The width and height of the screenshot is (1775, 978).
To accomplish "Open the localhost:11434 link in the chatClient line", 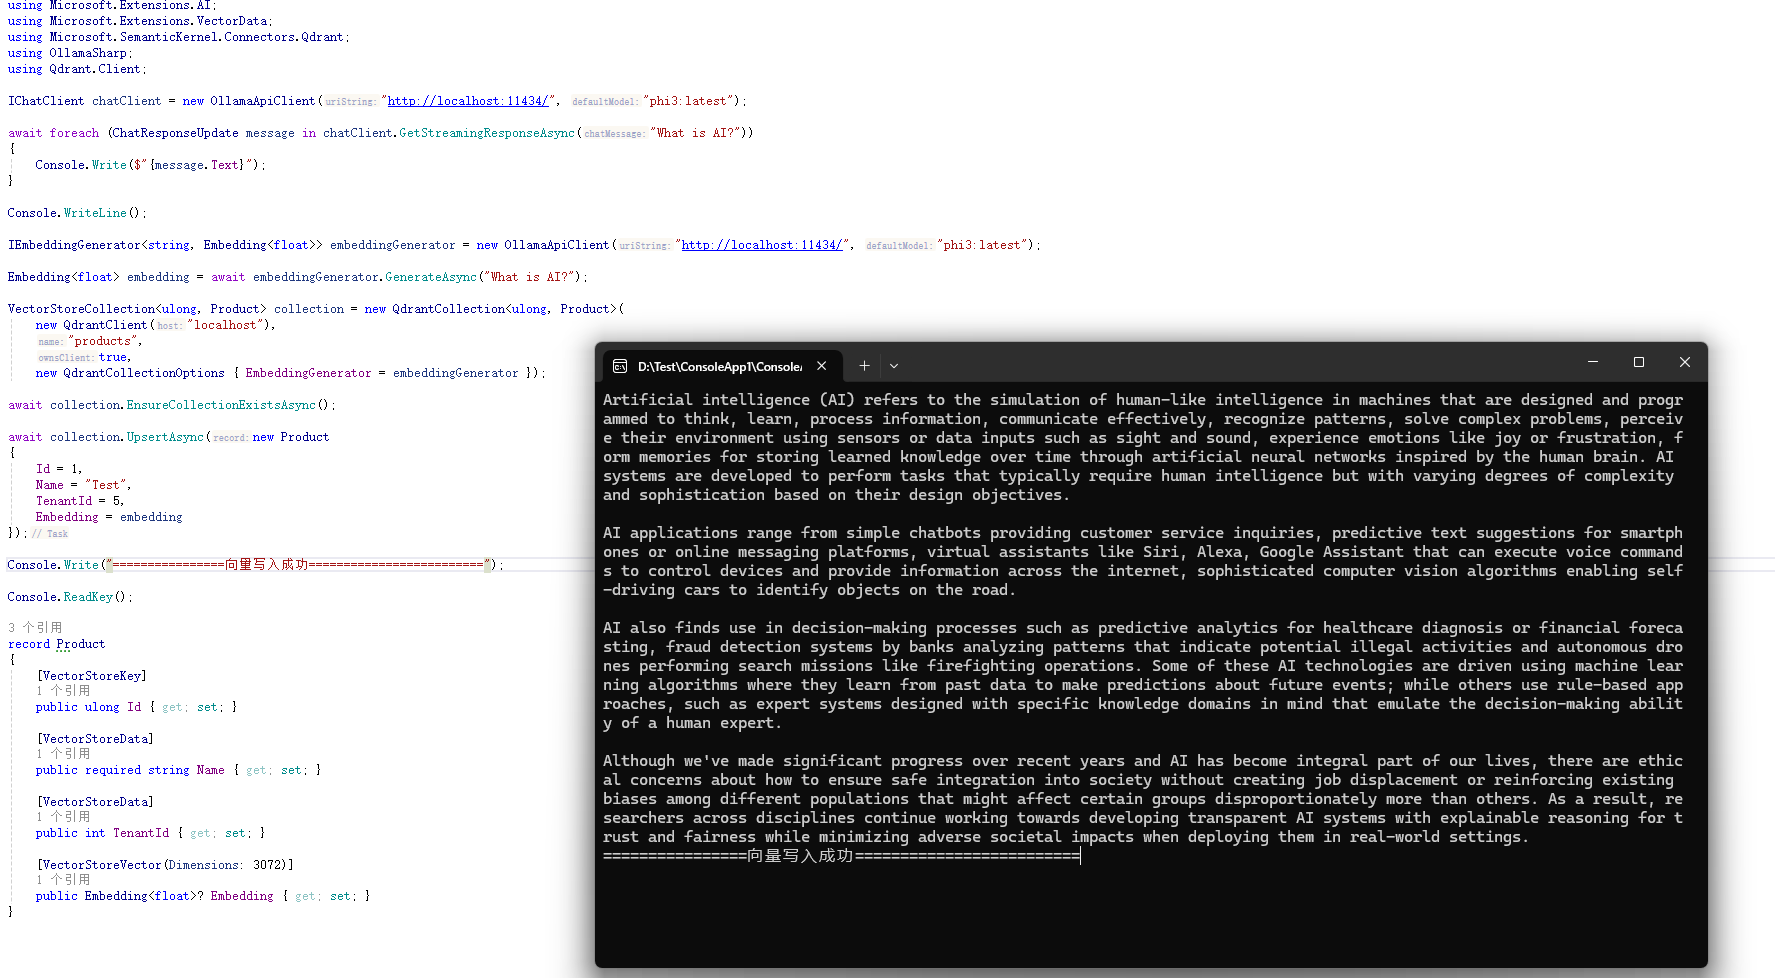I will pos(468,101).
